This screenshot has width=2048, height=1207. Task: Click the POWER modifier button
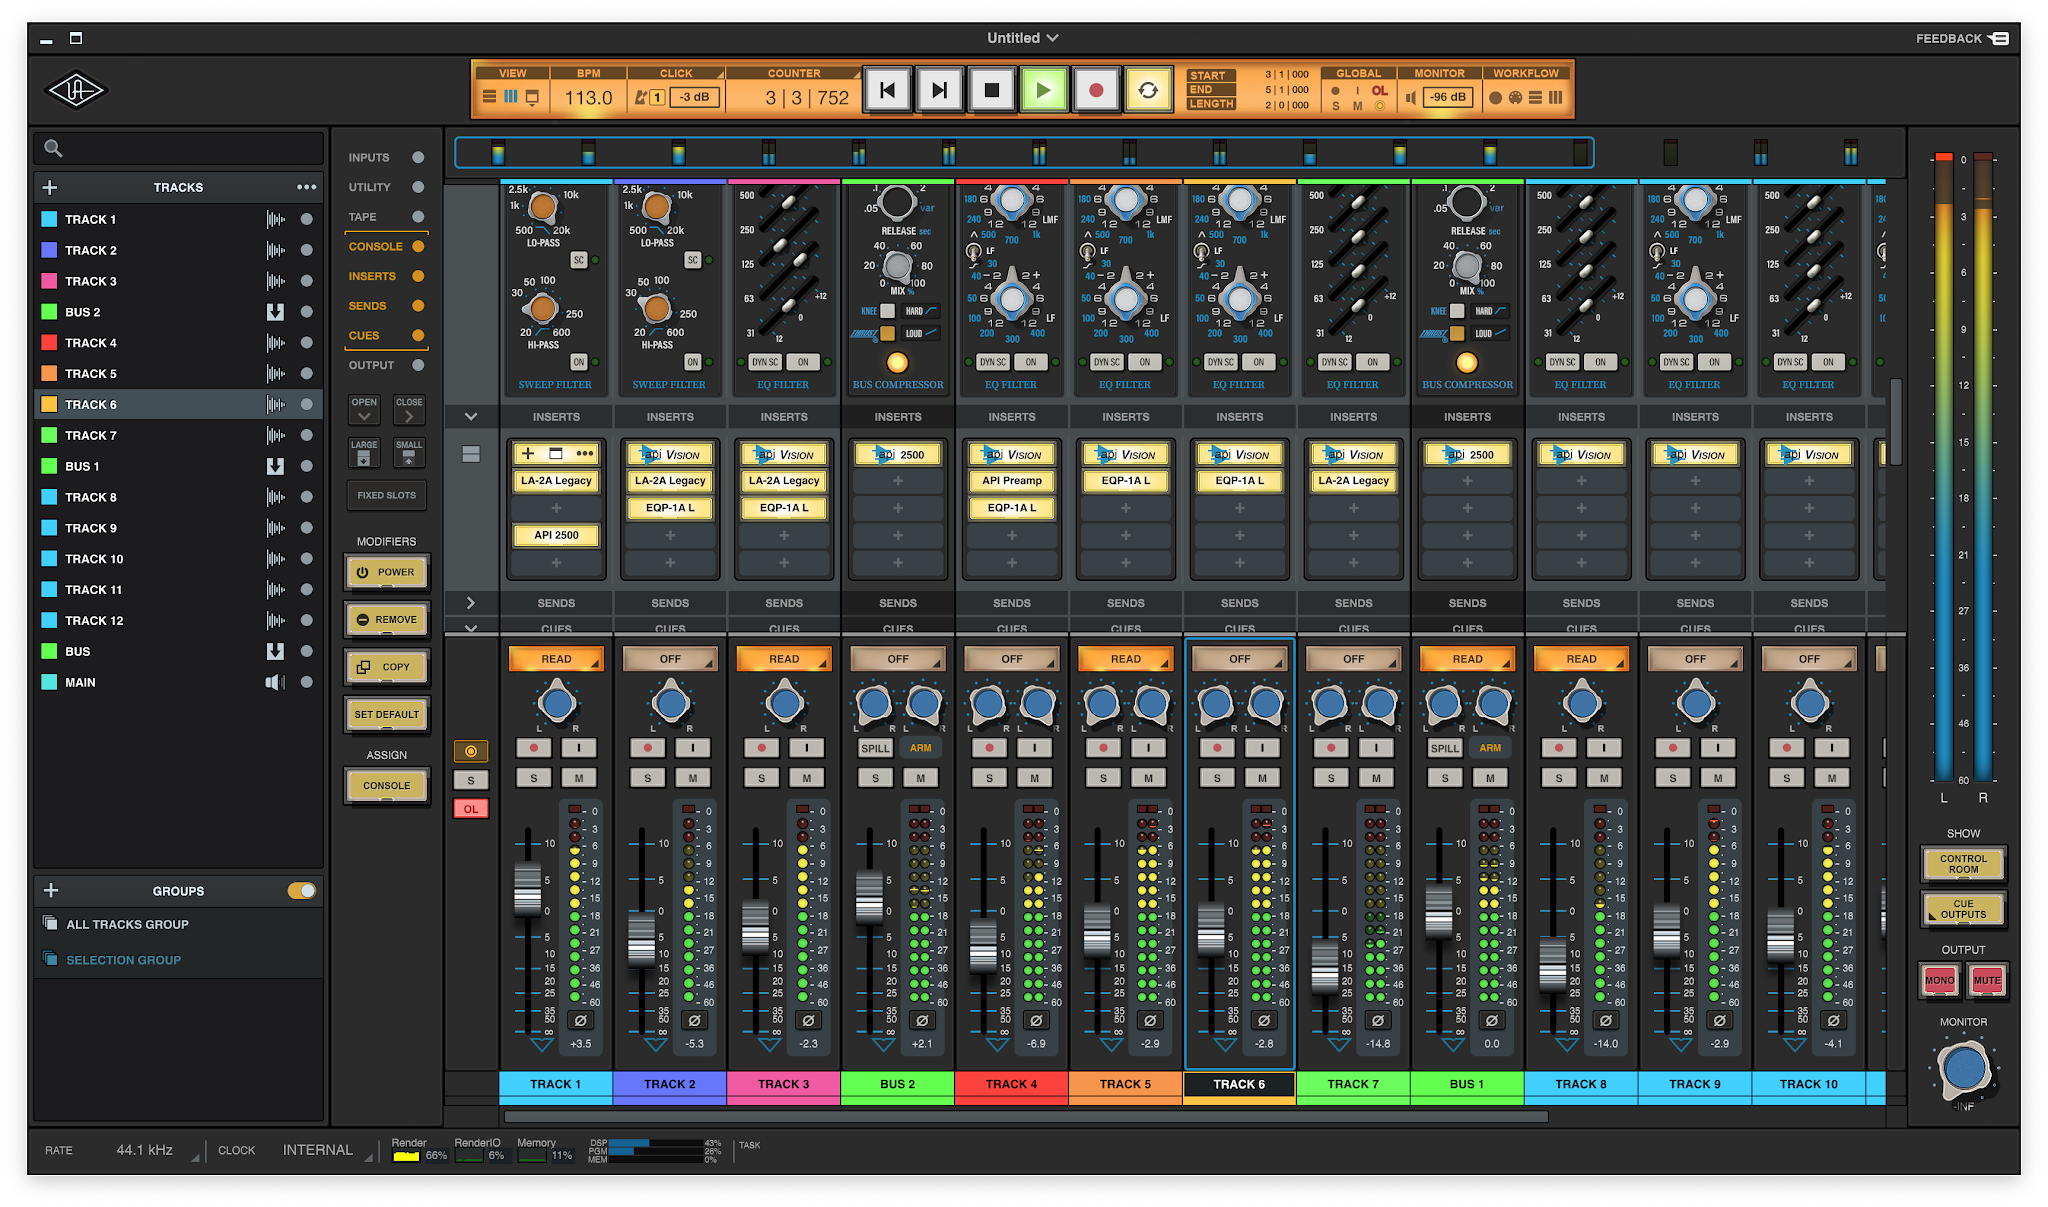point(386,572)
